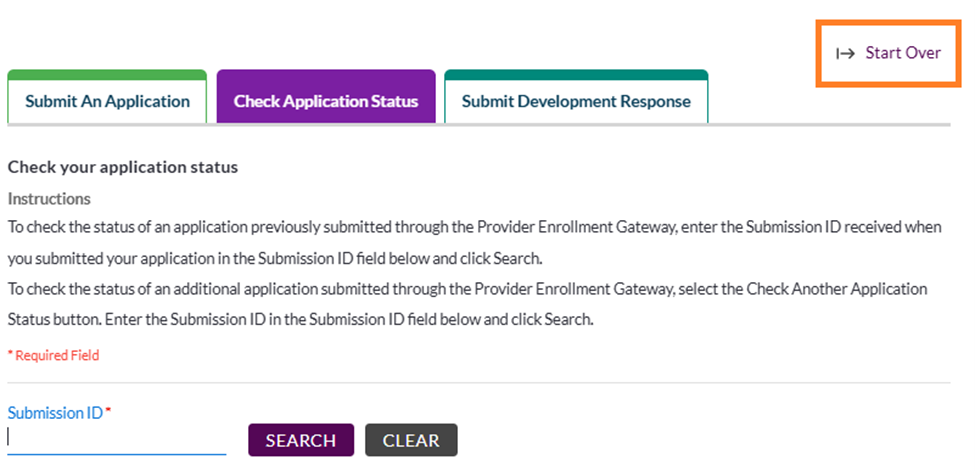Click the green top edge of Submit An Application tab
Screen dimensions: 975x471
pyautogui.click(x=107, y=73)
